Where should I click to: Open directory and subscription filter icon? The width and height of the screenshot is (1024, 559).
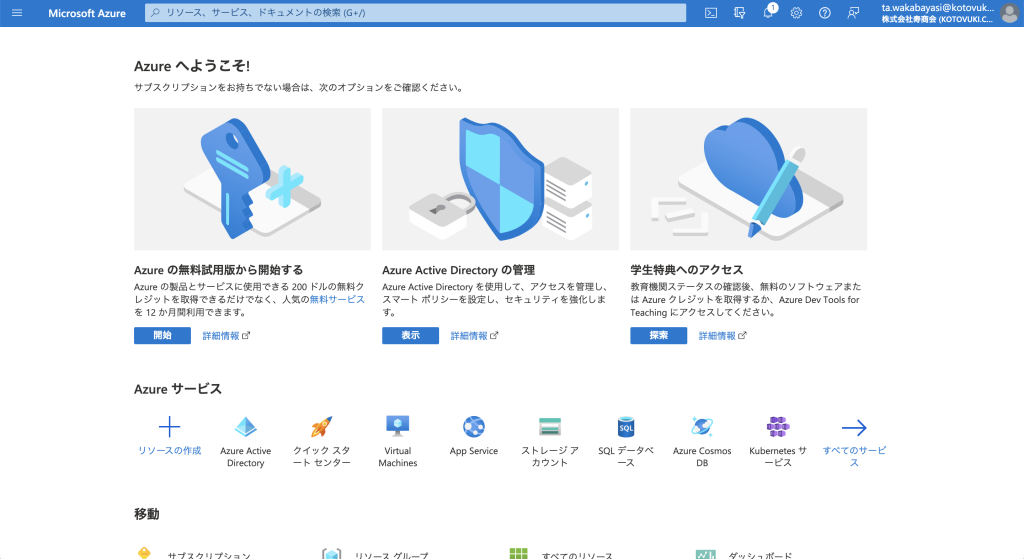[739, 12]
